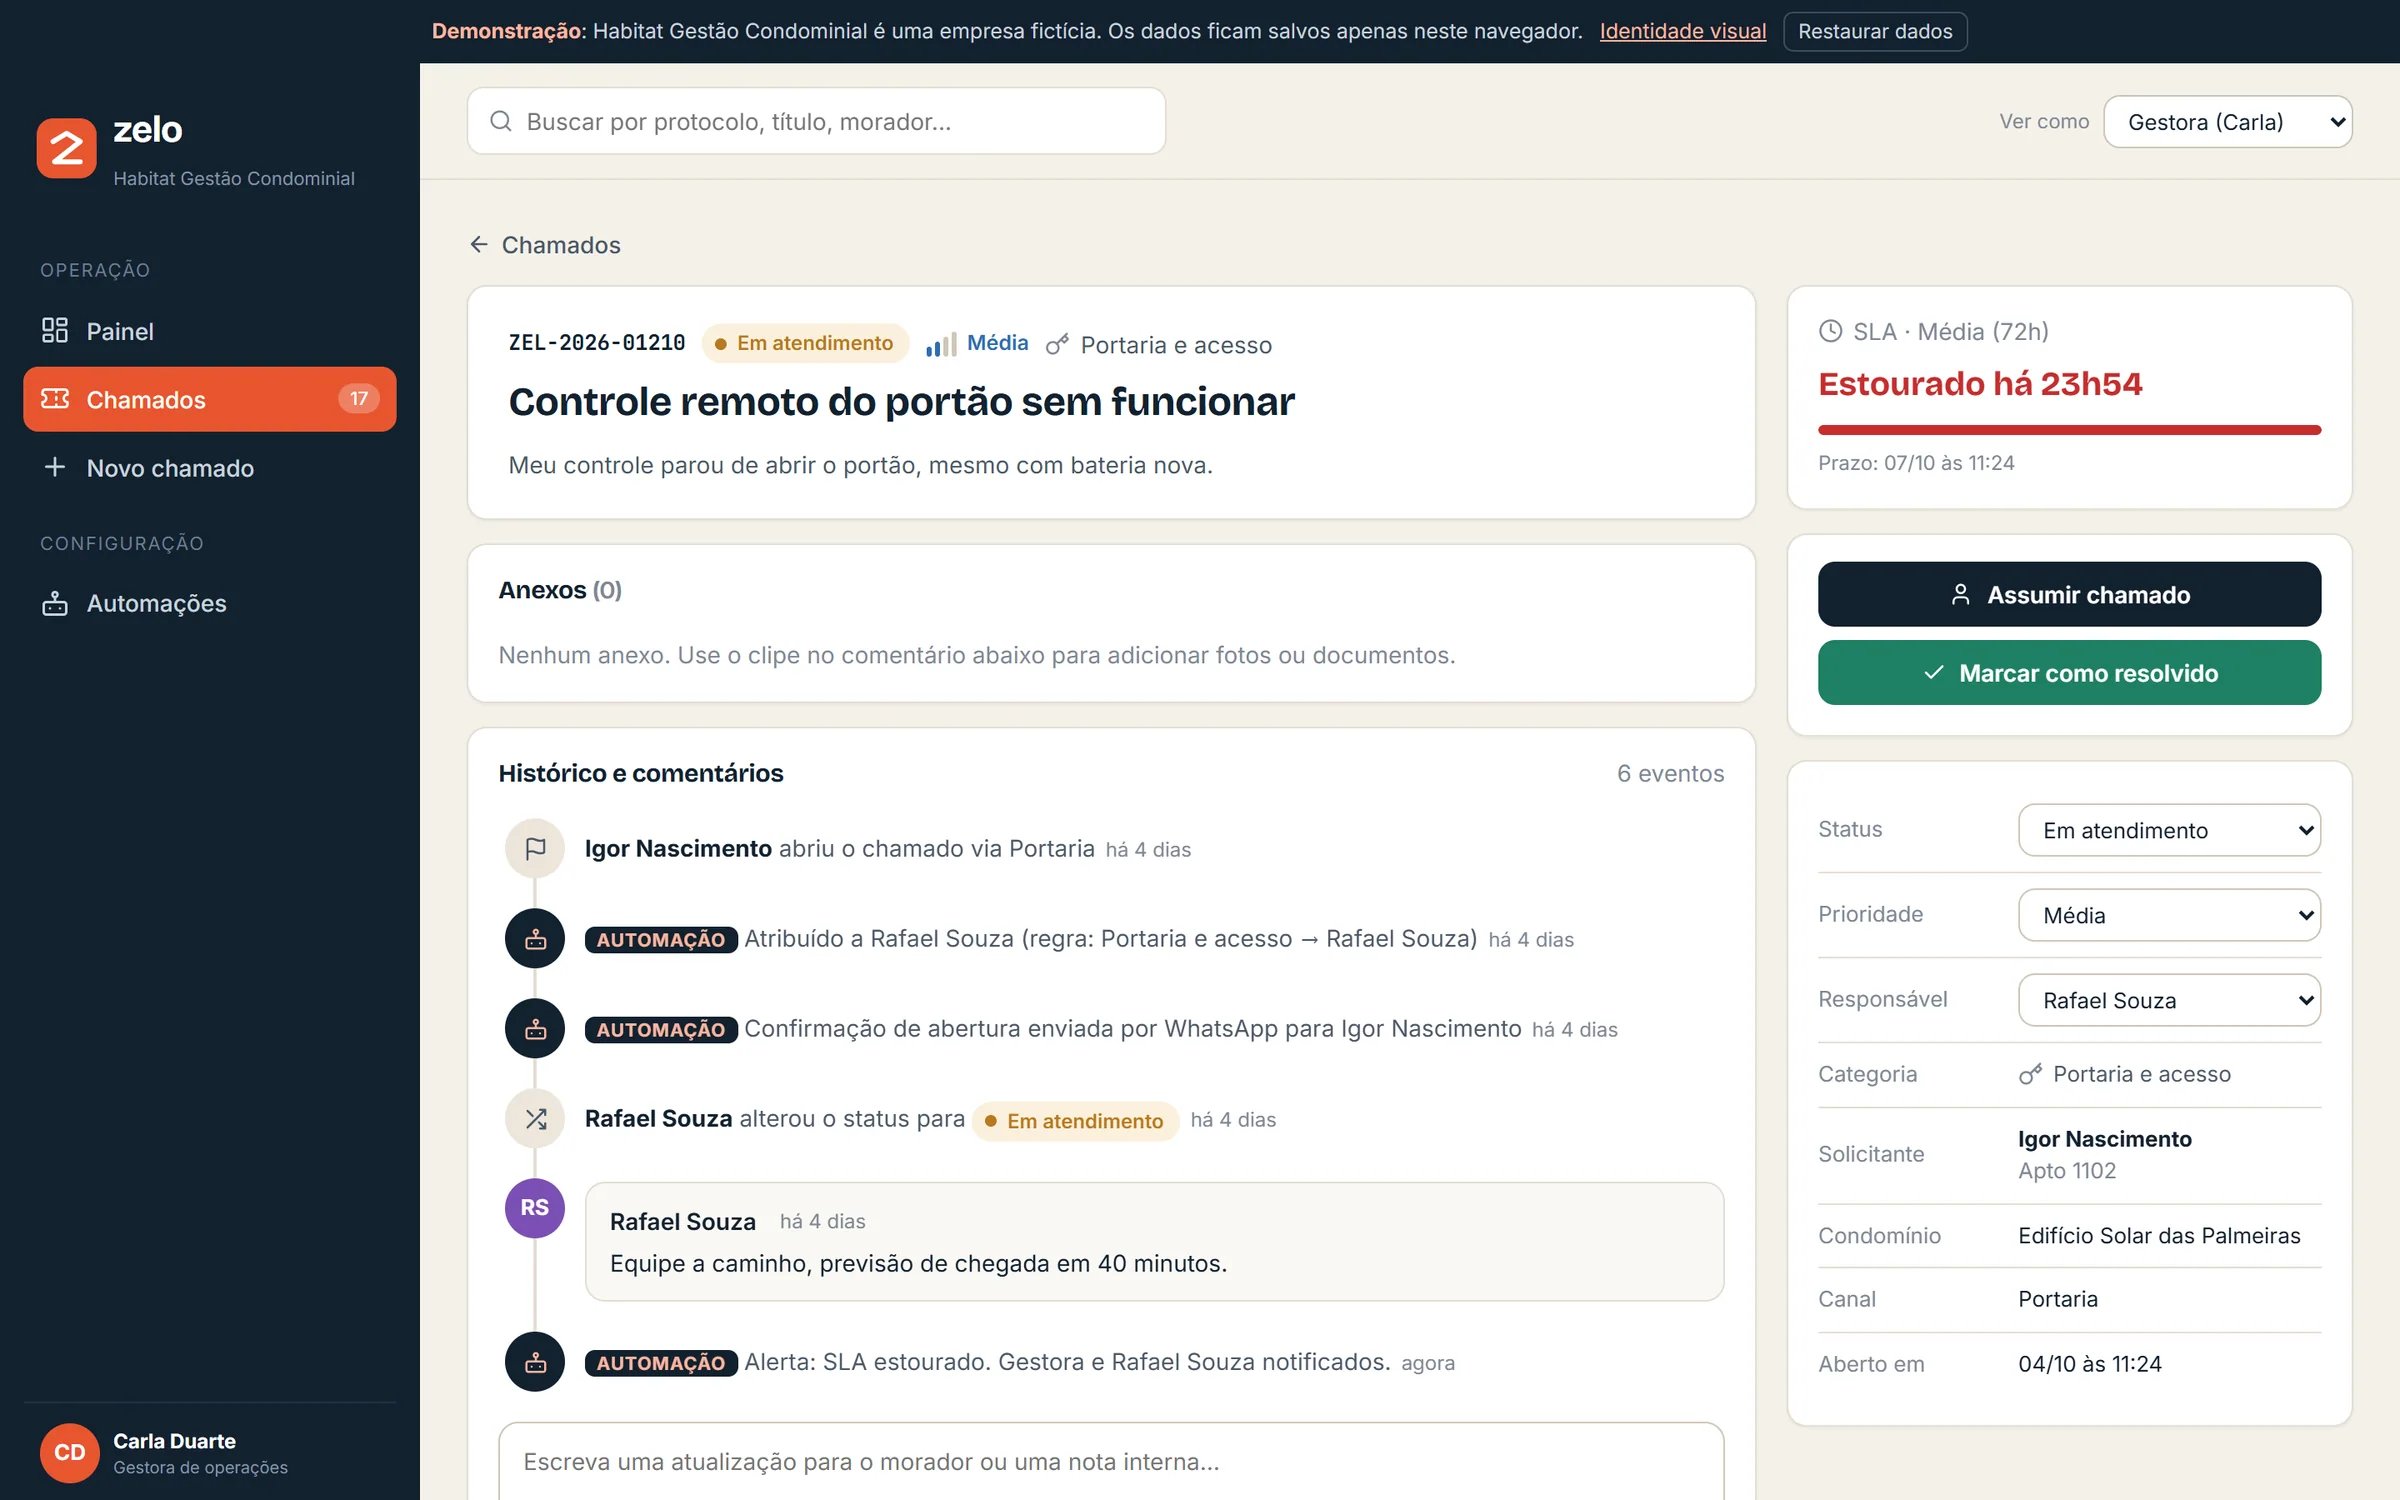Click robot icon of WhatsApp confirmation event
Image resolution: width=2400 pixels, height=1500 pixels.
click(535, 1029)
